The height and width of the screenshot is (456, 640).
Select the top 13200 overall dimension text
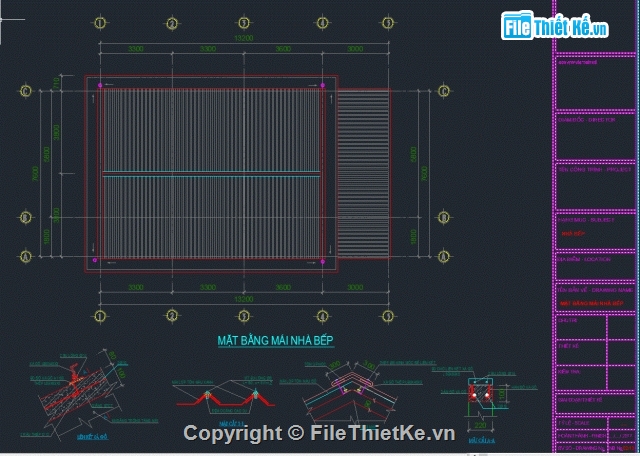click(244, 38)
